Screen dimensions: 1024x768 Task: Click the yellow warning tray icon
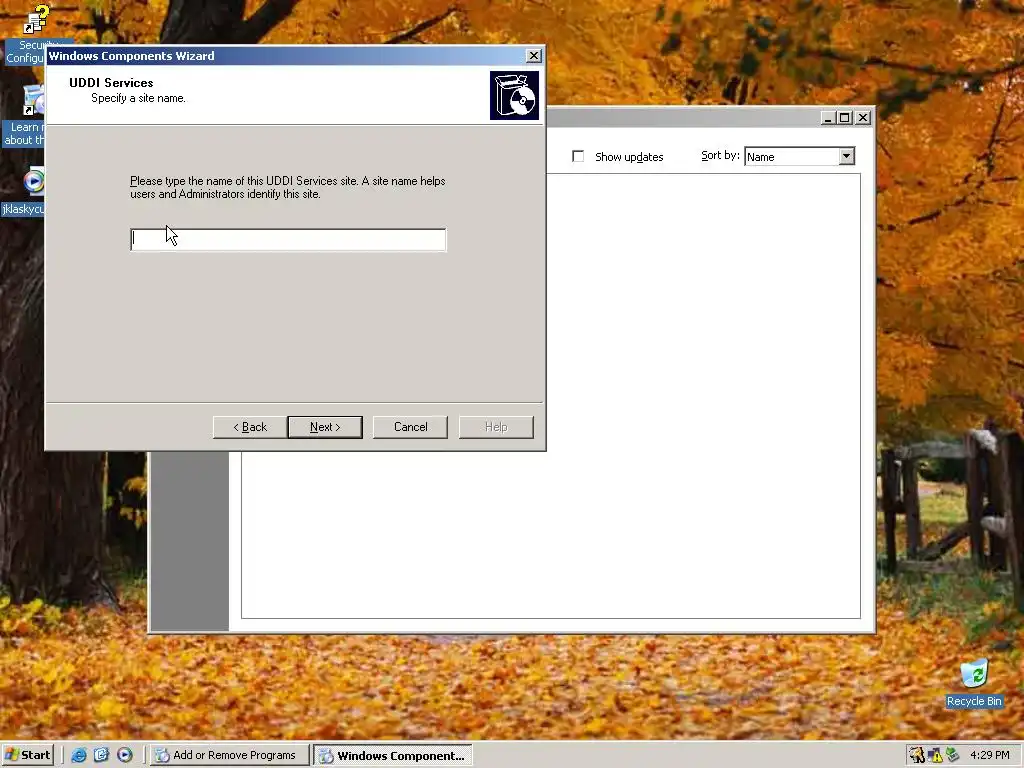(936, 755)
